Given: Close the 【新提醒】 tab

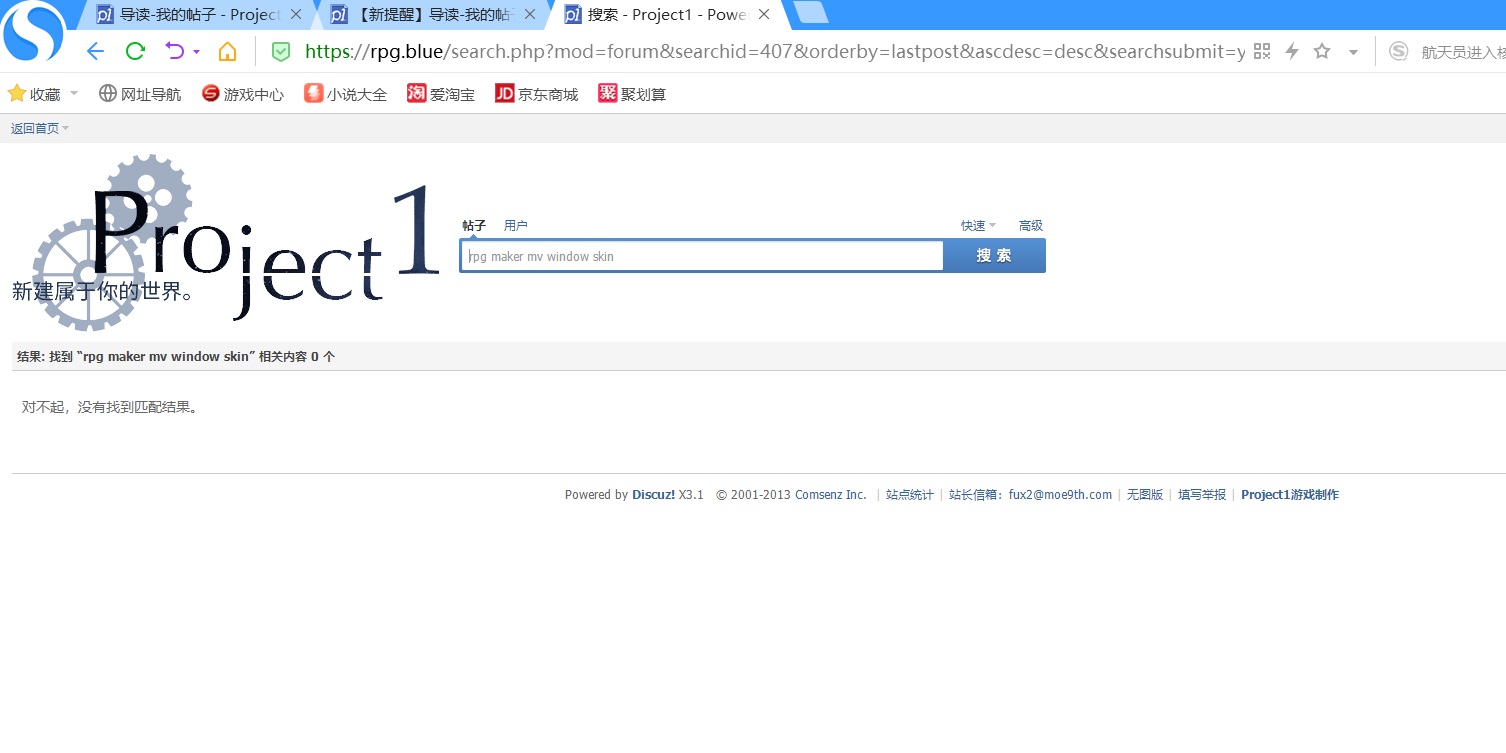Looking at the screenshot, I should click(530, 15).
